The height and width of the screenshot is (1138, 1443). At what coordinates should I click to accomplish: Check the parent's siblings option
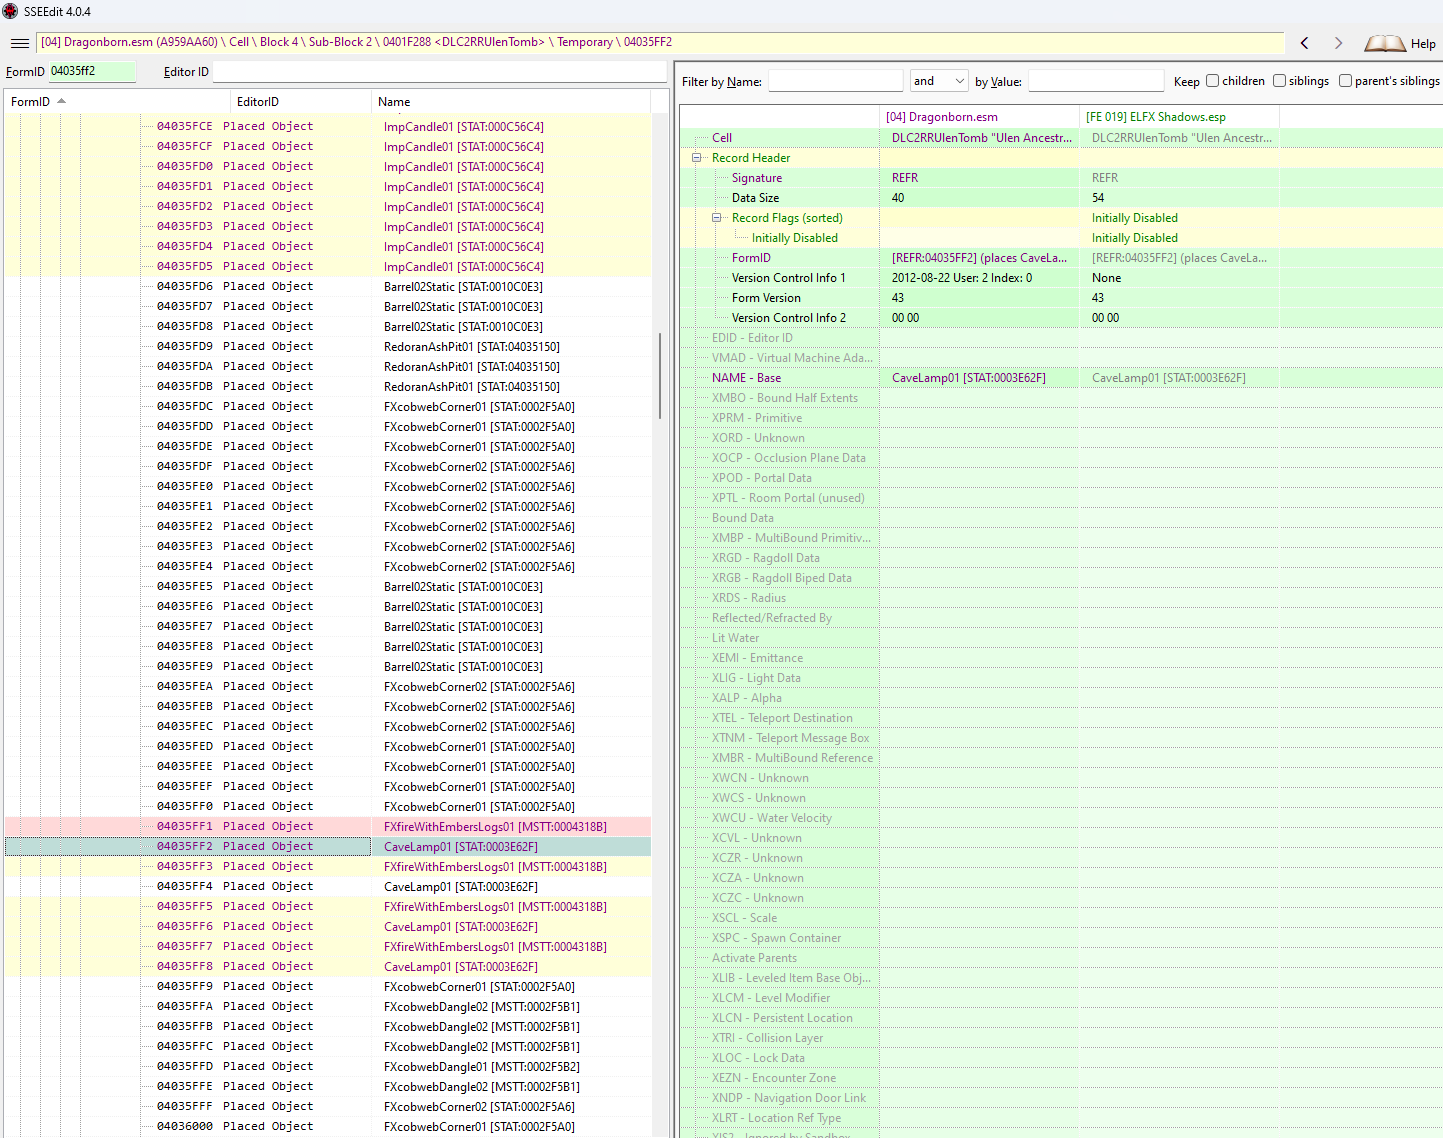(1345, 81)
